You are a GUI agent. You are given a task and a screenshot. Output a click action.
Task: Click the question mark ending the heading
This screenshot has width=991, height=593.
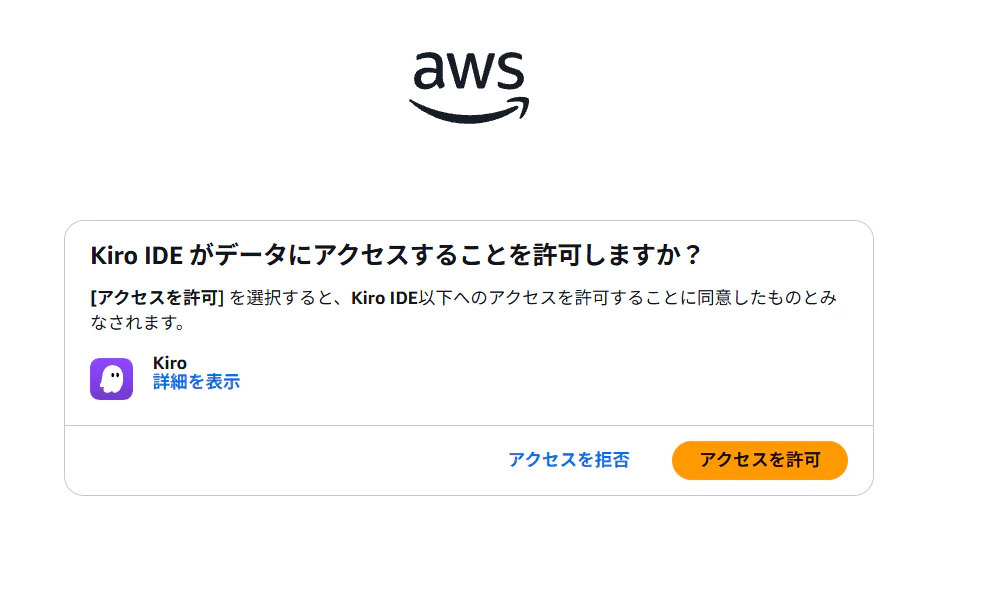point(693,255)
